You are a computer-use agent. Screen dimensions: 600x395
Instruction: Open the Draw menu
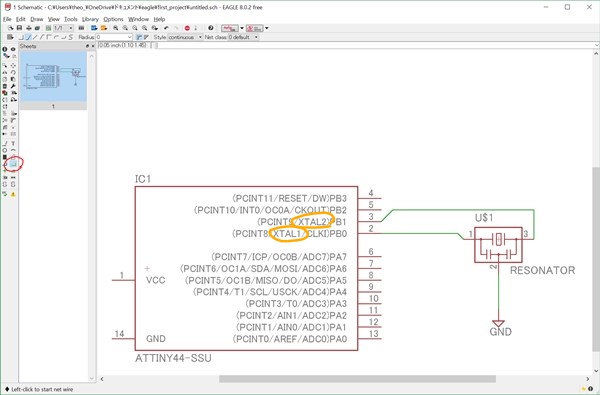[37, 19]
